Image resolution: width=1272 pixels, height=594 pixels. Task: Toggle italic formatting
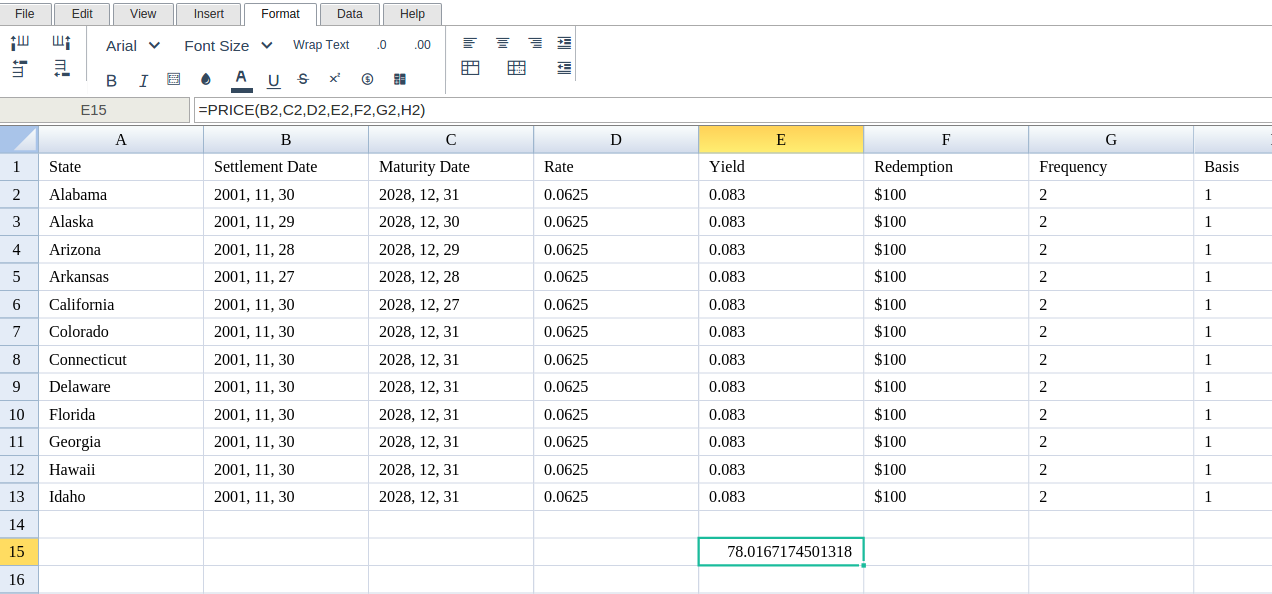(x=143, y=80)
